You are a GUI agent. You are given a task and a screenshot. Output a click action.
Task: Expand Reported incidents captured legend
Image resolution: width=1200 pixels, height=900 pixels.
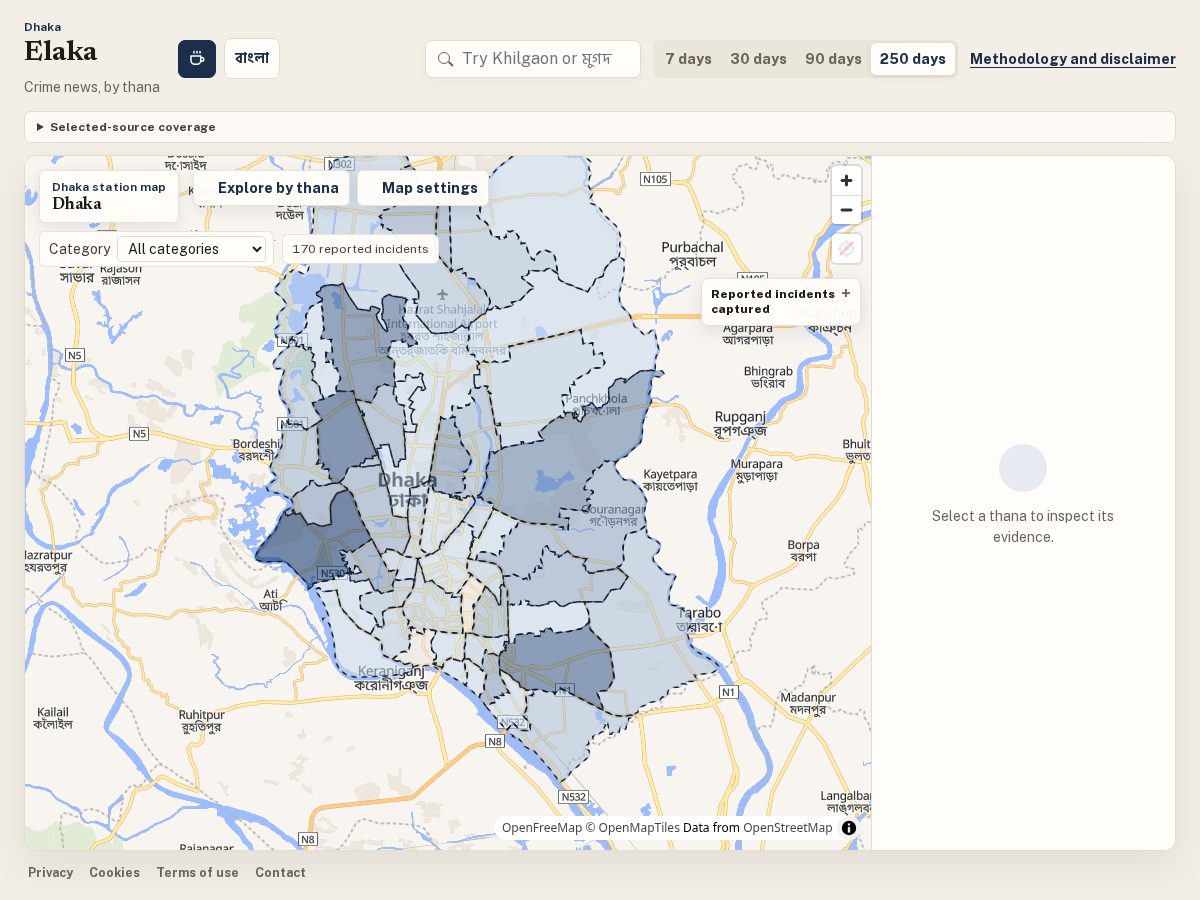click(x=781, y=301)
